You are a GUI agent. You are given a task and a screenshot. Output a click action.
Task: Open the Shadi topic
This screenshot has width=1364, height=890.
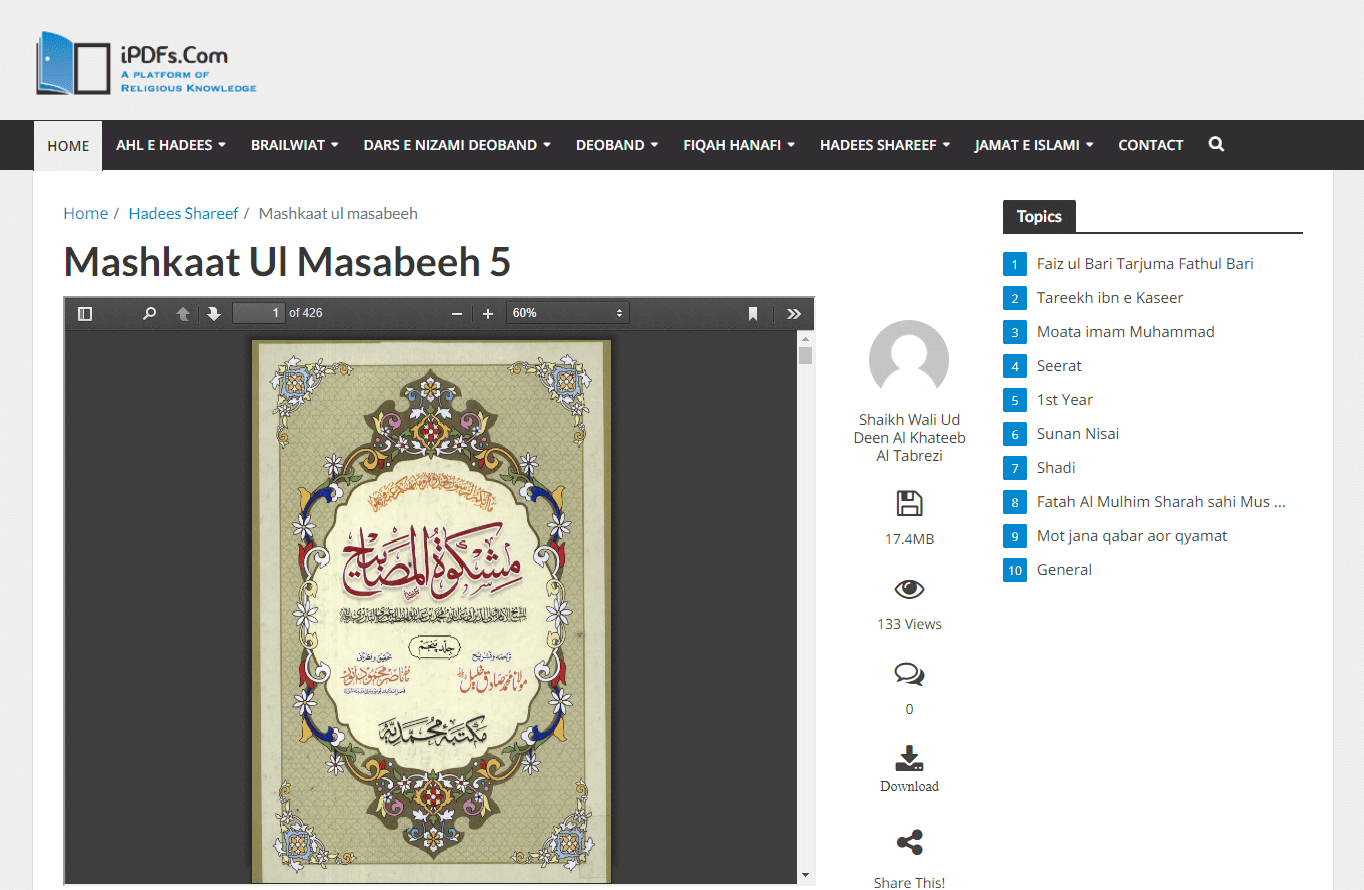click(1056, 468)
